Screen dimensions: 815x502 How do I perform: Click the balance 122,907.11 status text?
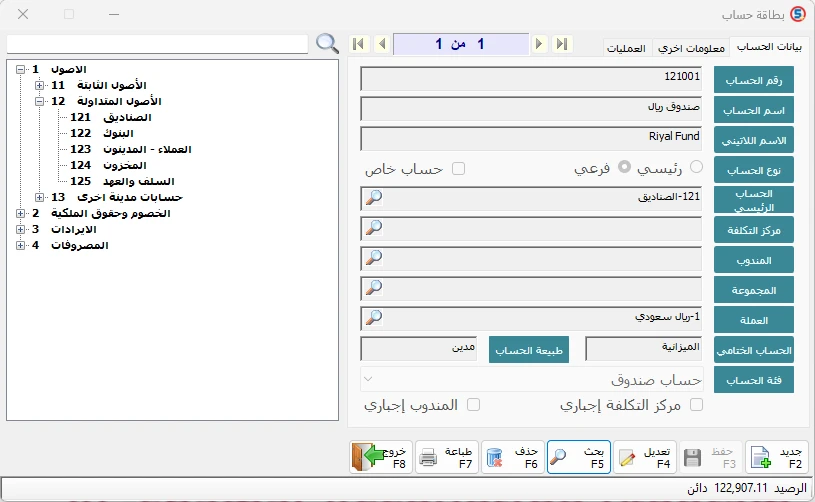(747, 488)
